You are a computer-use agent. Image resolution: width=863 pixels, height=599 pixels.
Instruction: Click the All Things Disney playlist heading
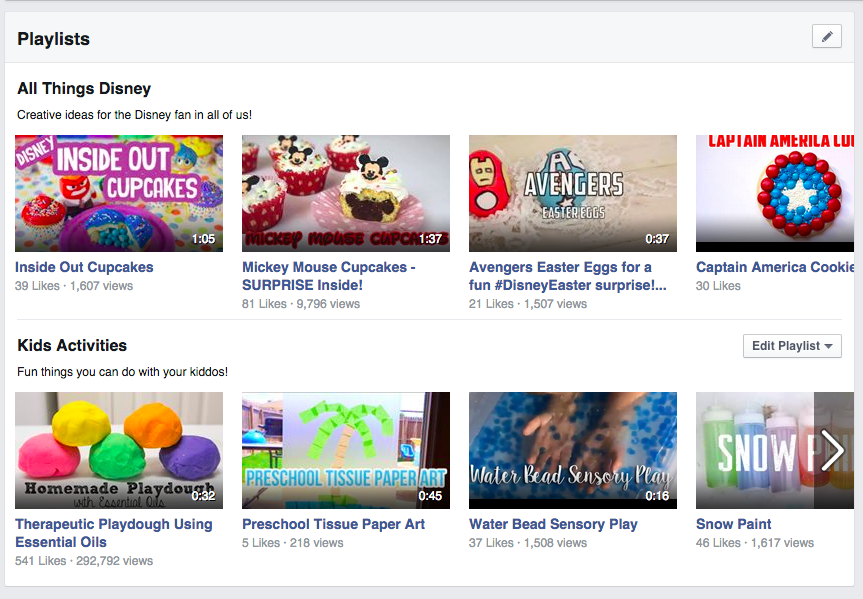point(84,89)
